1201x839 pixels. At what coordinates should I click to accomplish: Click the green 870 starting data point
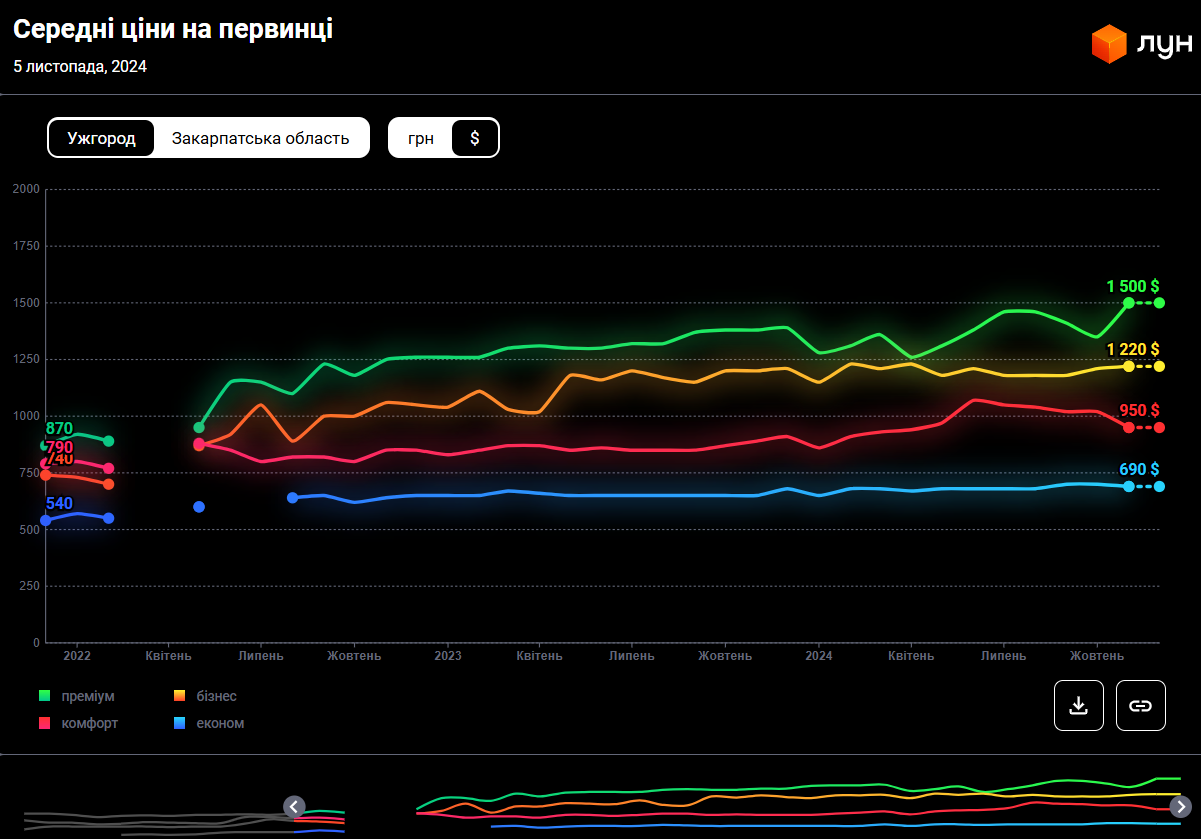point(45,445)
